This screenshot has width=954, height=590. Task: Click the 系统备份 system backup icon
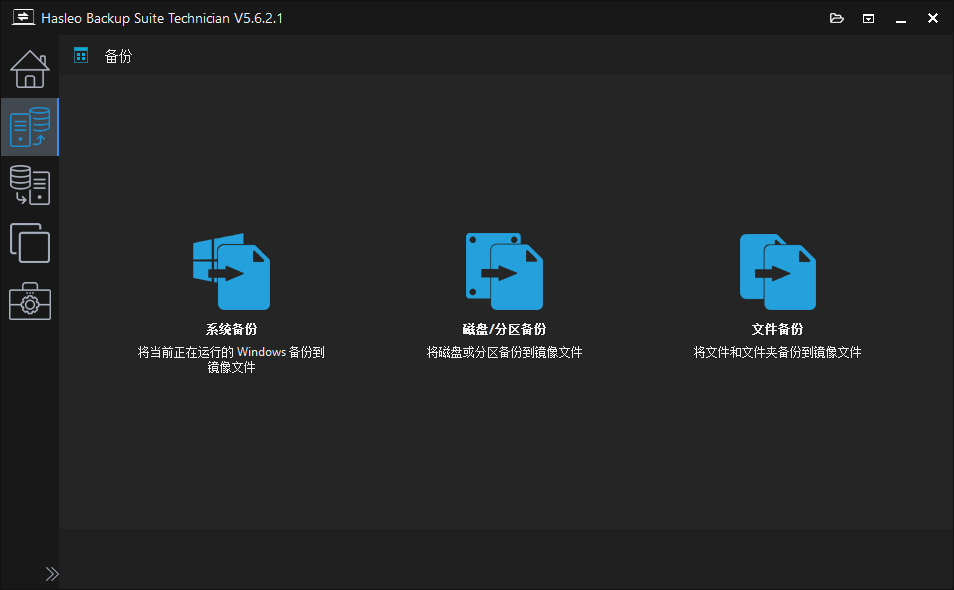coord(231,270)
